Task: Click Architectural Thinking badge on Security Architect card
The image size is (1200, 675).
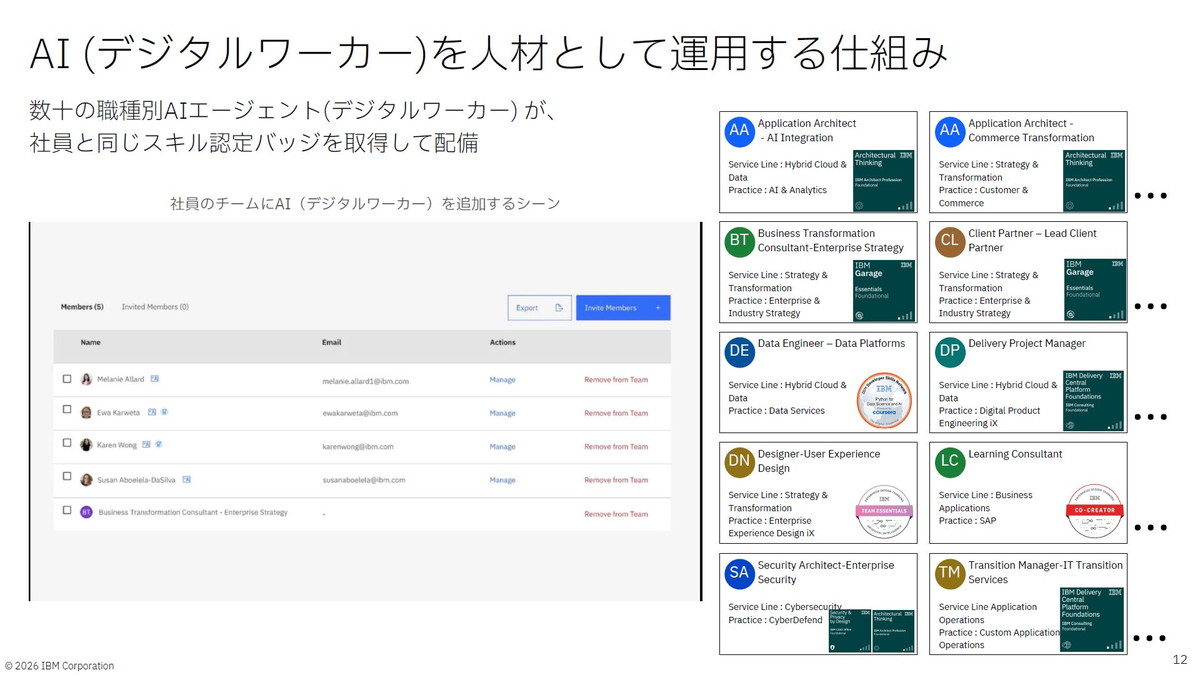Action: 893,631
